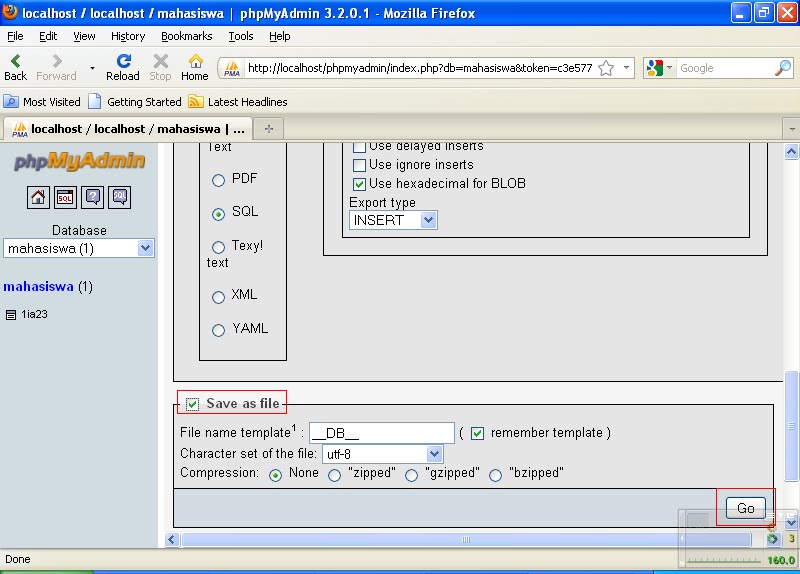
Task: Click the table icon beside 1ia23
Action: [11, 315]
